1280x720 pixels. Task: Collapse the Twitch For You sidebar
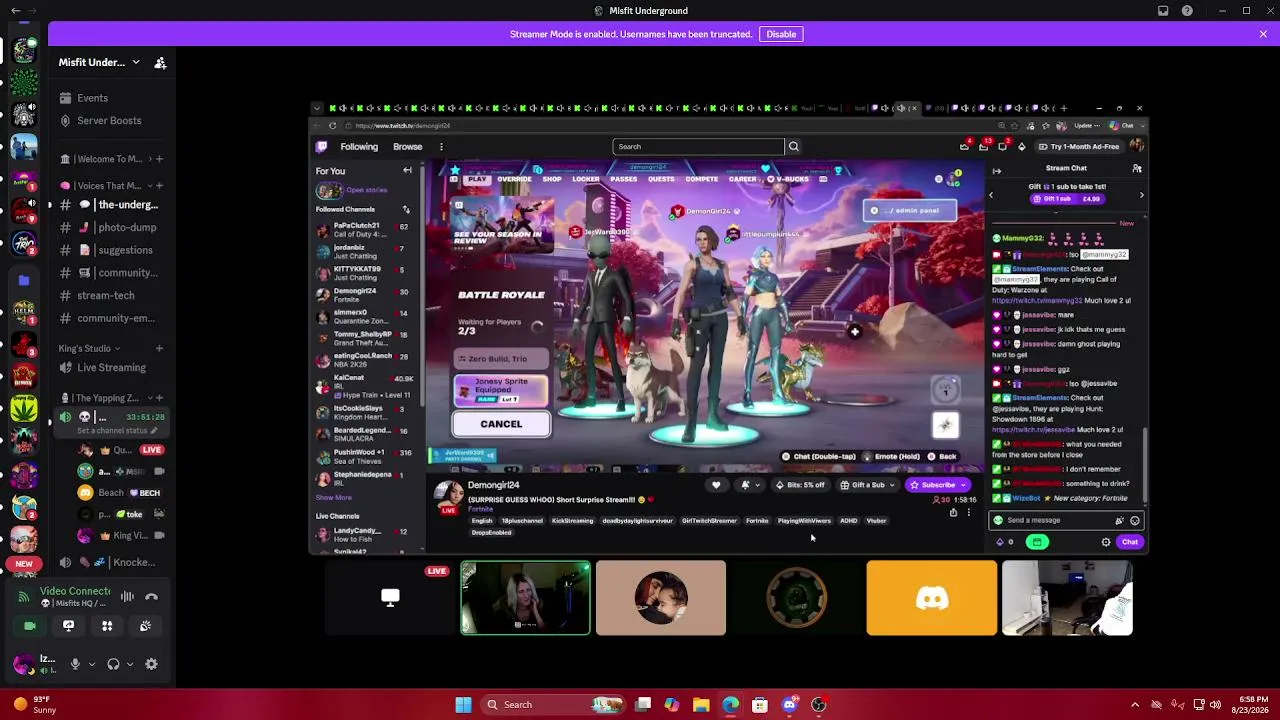tap(407, 171)
